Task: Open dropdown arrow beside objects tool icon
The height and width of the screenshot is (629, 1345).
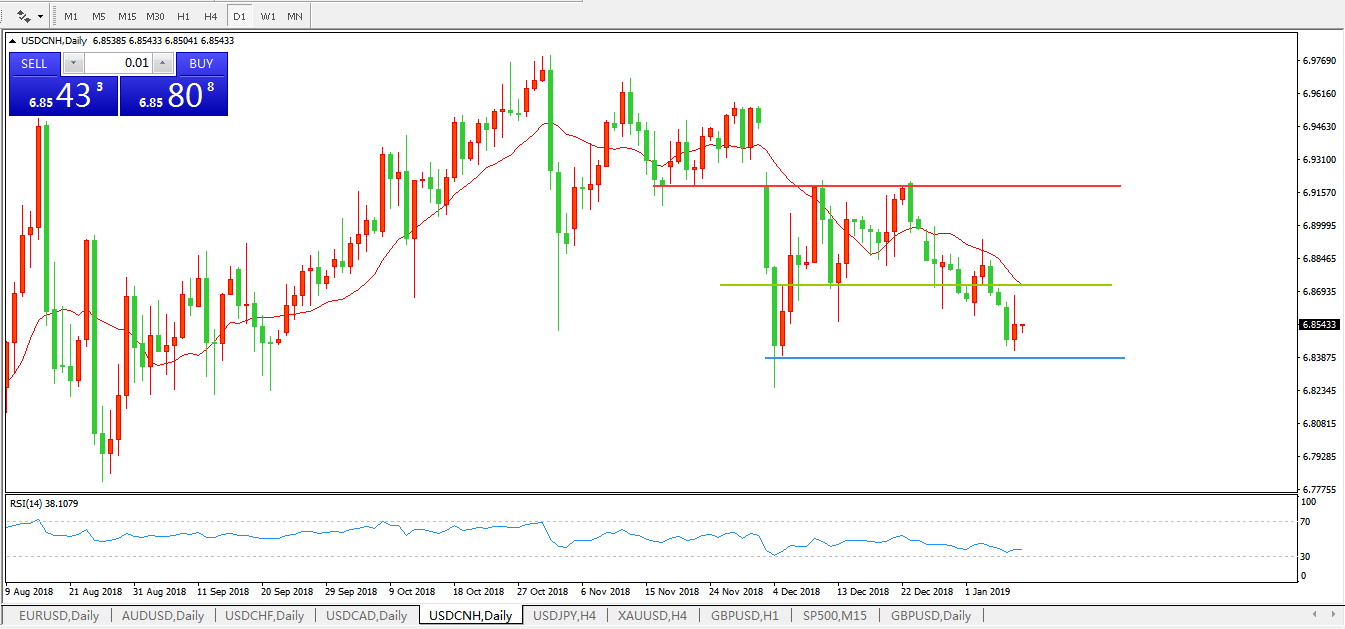Action: [40, 16]
